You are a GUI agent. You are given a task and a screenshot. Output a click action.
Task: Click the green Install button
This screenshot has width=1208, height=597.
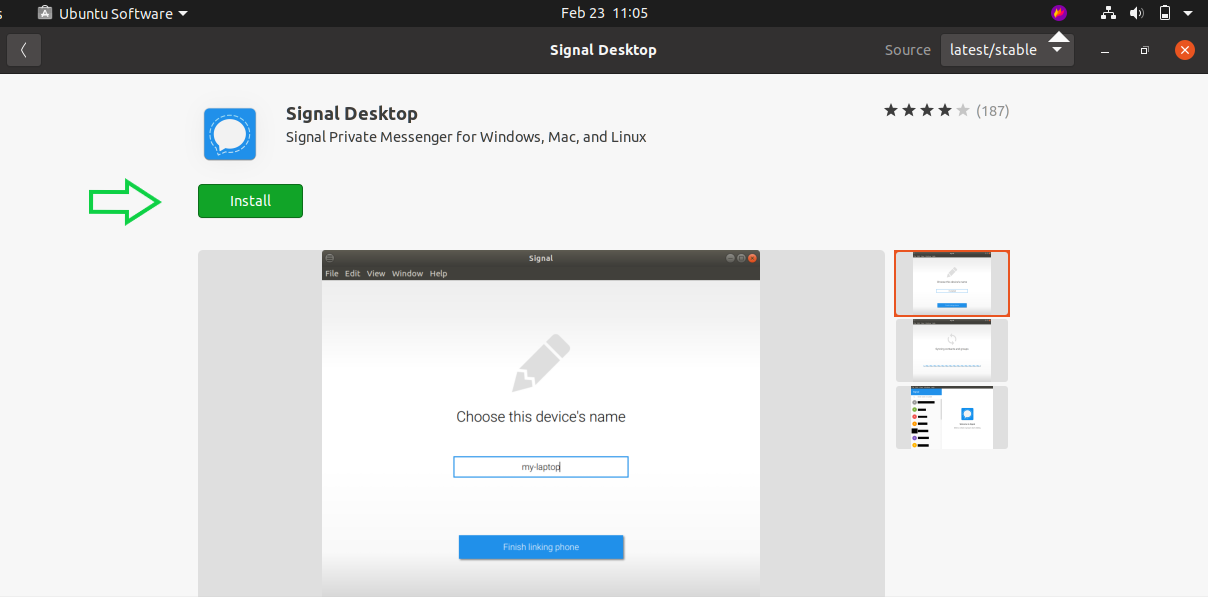[250, 201]
